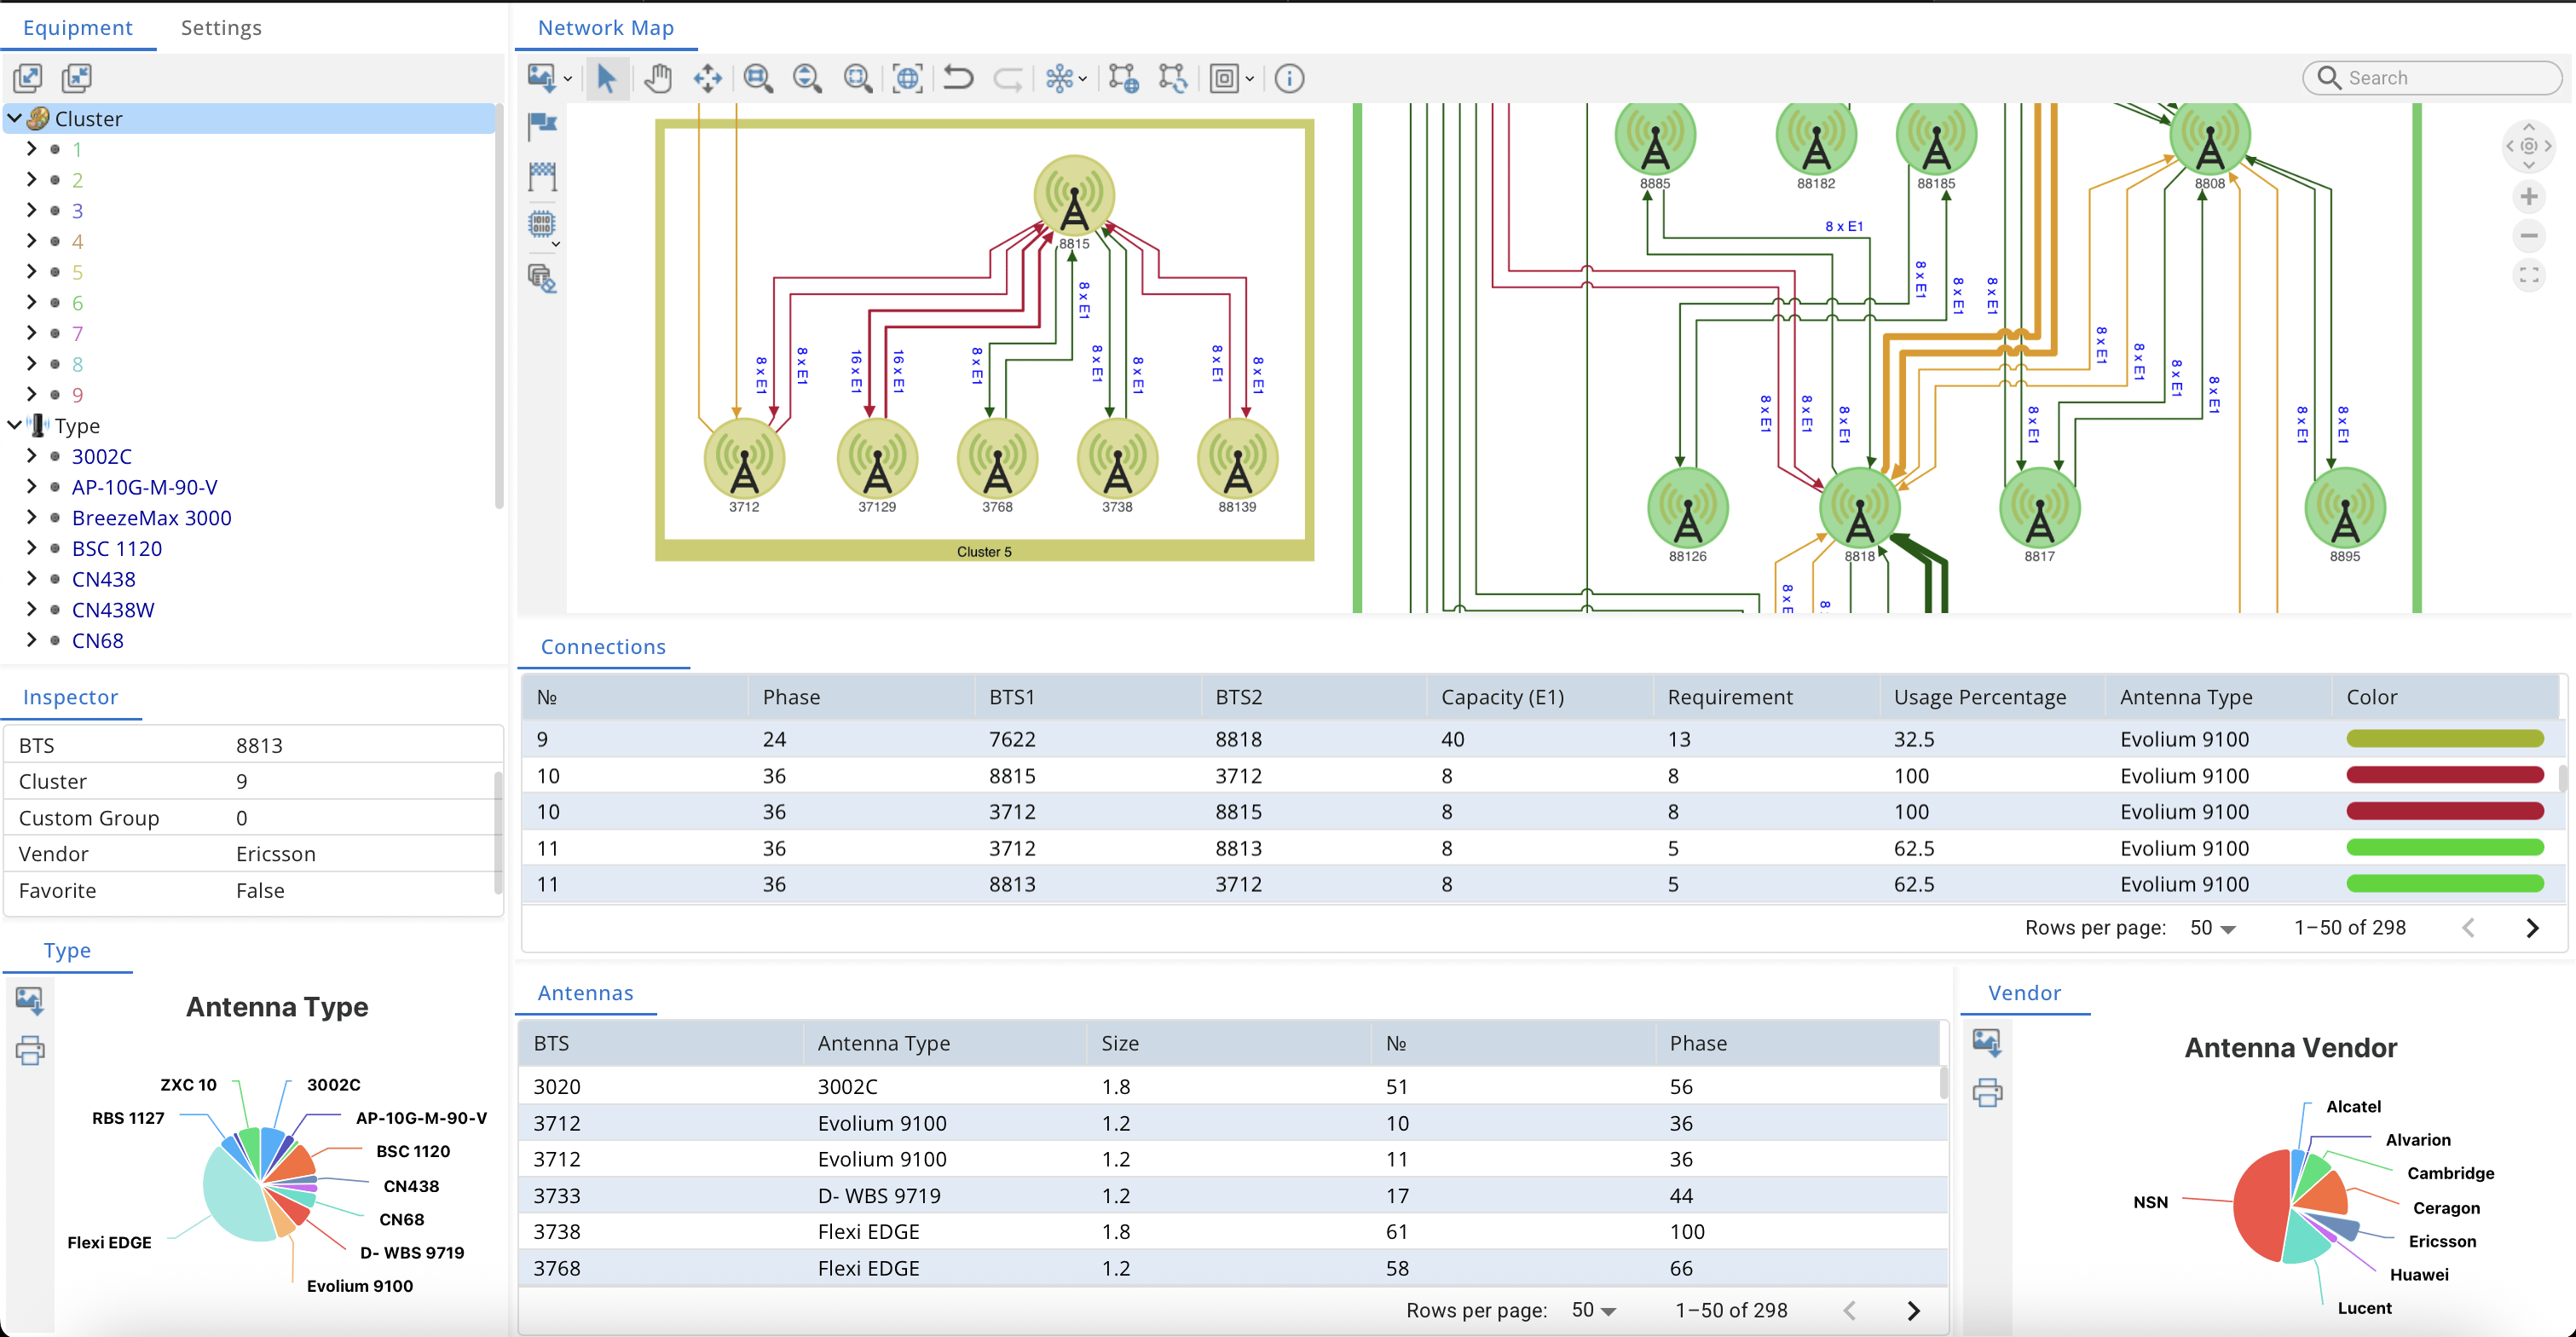Select BreezeMax 3000 in Type tree
The width and height of the screenshot is (2576, 1337).
point(151,518)
